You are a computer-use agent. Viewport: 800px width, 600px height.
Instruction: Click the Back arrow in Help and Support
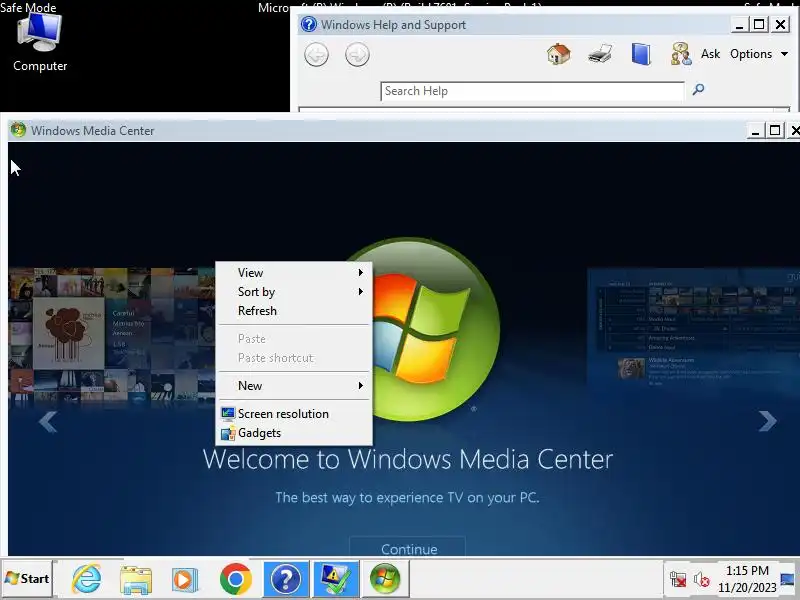coord(316,55)
